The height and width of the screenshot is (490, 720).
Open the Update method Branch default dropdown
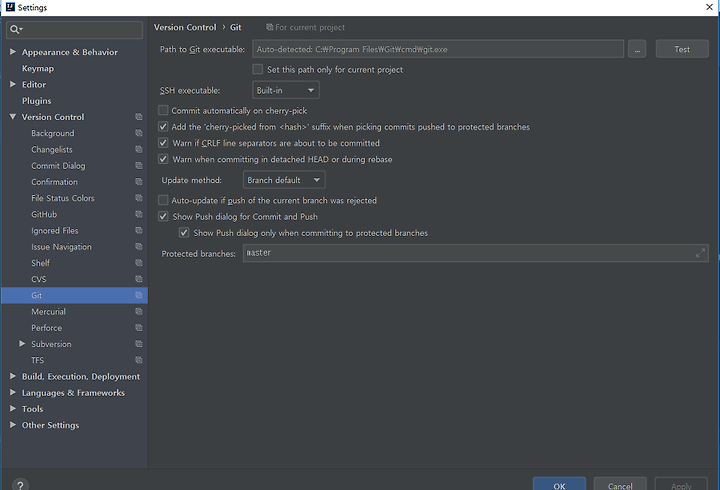[284, 180]
